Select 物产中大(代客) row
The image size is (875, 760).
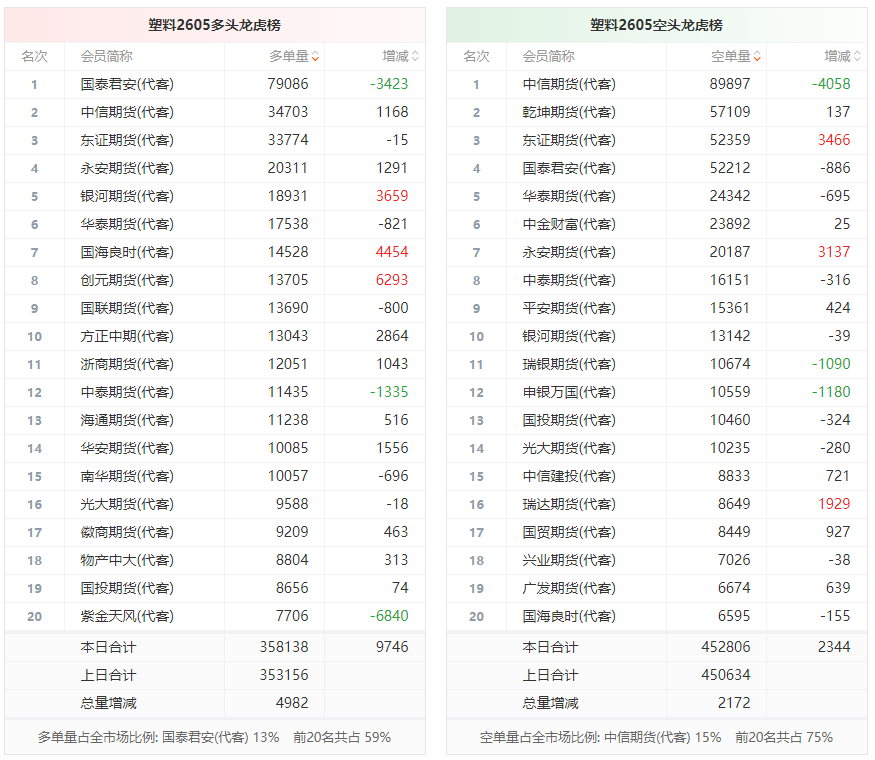(215, 560)
